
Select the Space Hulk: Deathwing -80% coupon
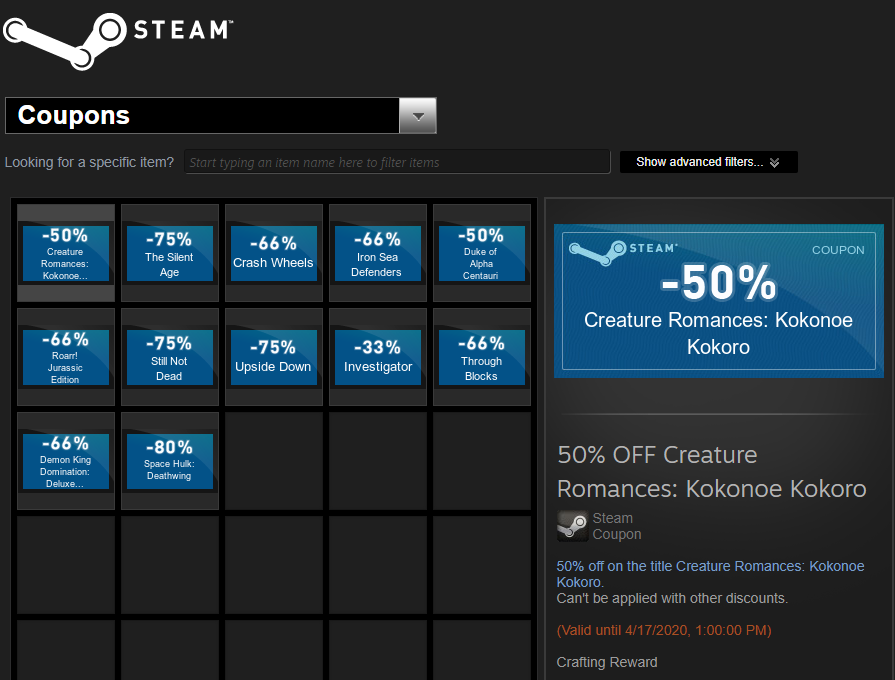click(170, 461)
